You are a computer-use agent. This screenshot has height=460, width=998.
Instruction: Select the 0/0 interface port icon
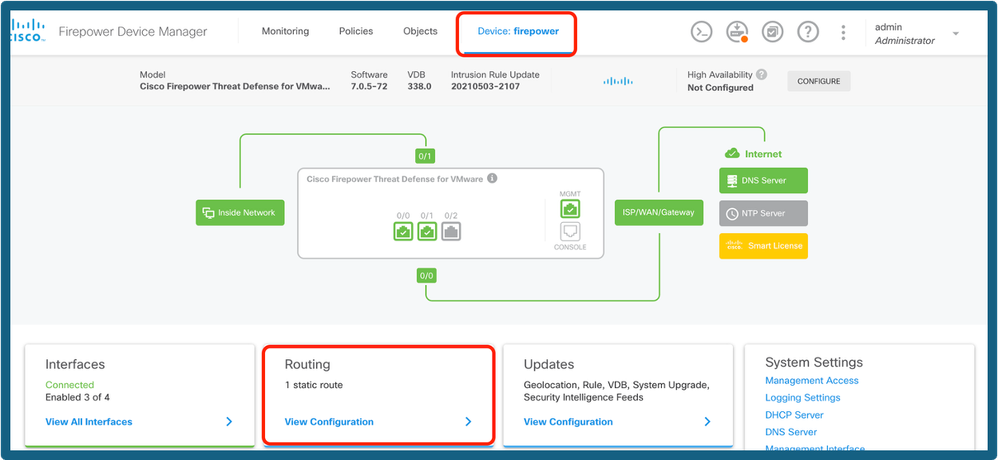coord(403,232)
